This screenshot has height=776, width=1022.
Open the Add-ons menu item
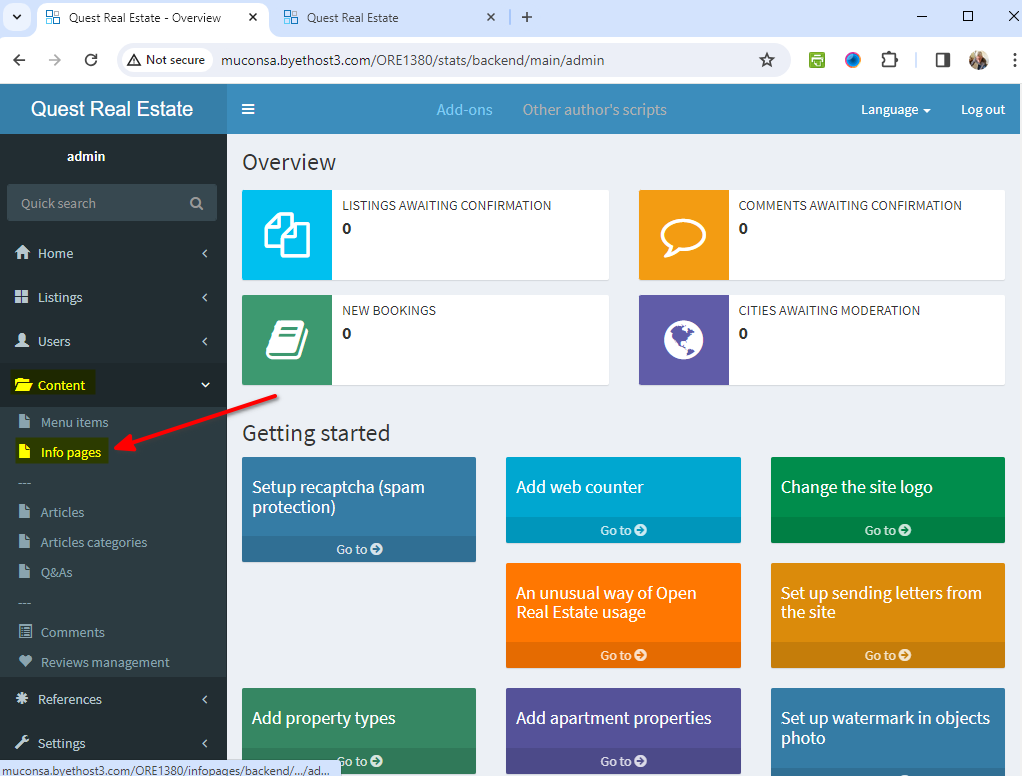click(x=464, y=110)
